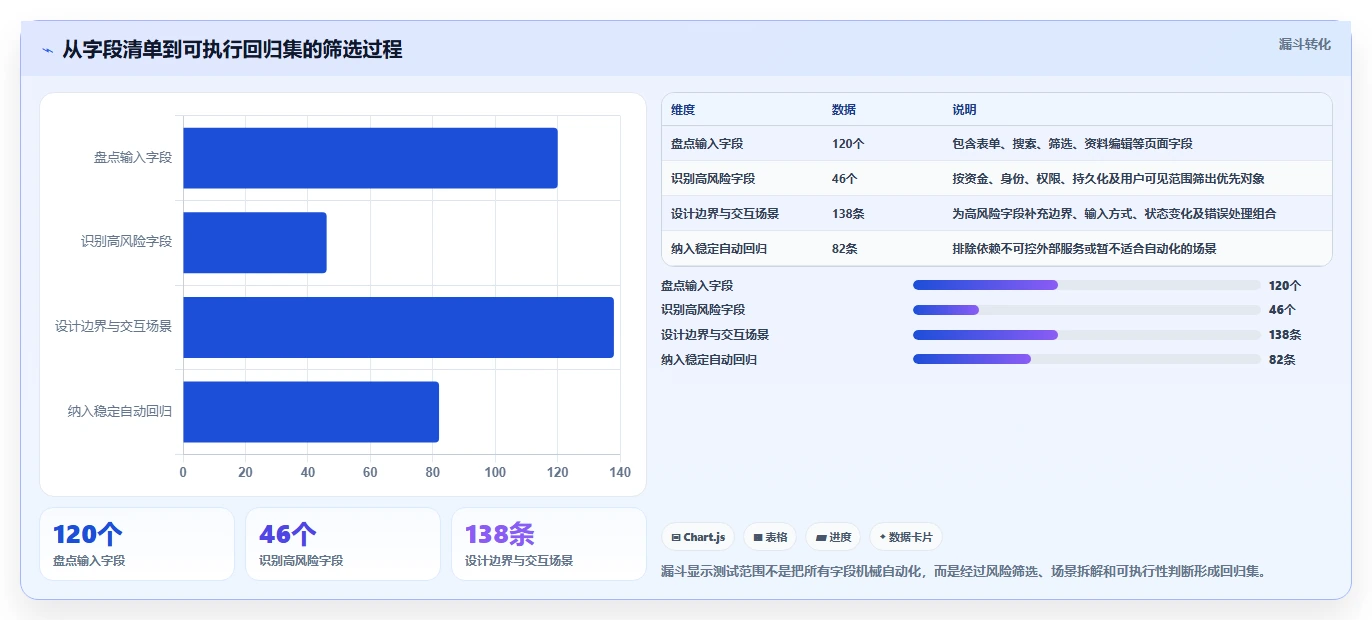1372x620 pixels.
Task: Click description starting with 为高风险字段补充边界
Action: coord(1115,214)
